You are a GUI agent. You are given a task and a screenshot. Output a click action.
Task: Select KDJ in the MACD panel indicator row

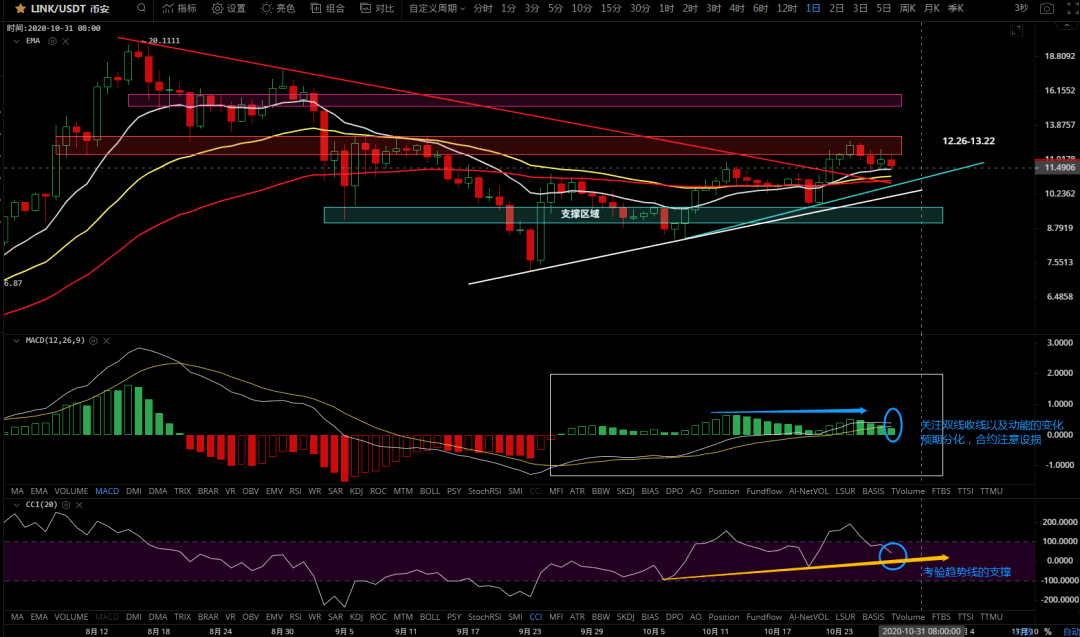356,491
